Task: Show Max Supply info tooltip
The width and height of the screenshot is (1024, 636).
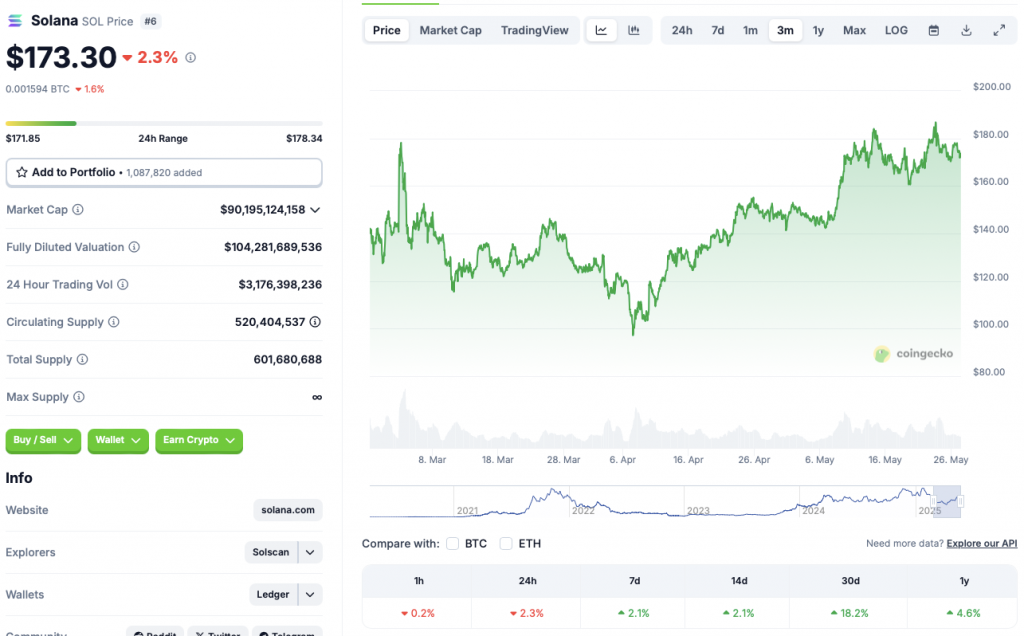Action: (x=79, y=397)
